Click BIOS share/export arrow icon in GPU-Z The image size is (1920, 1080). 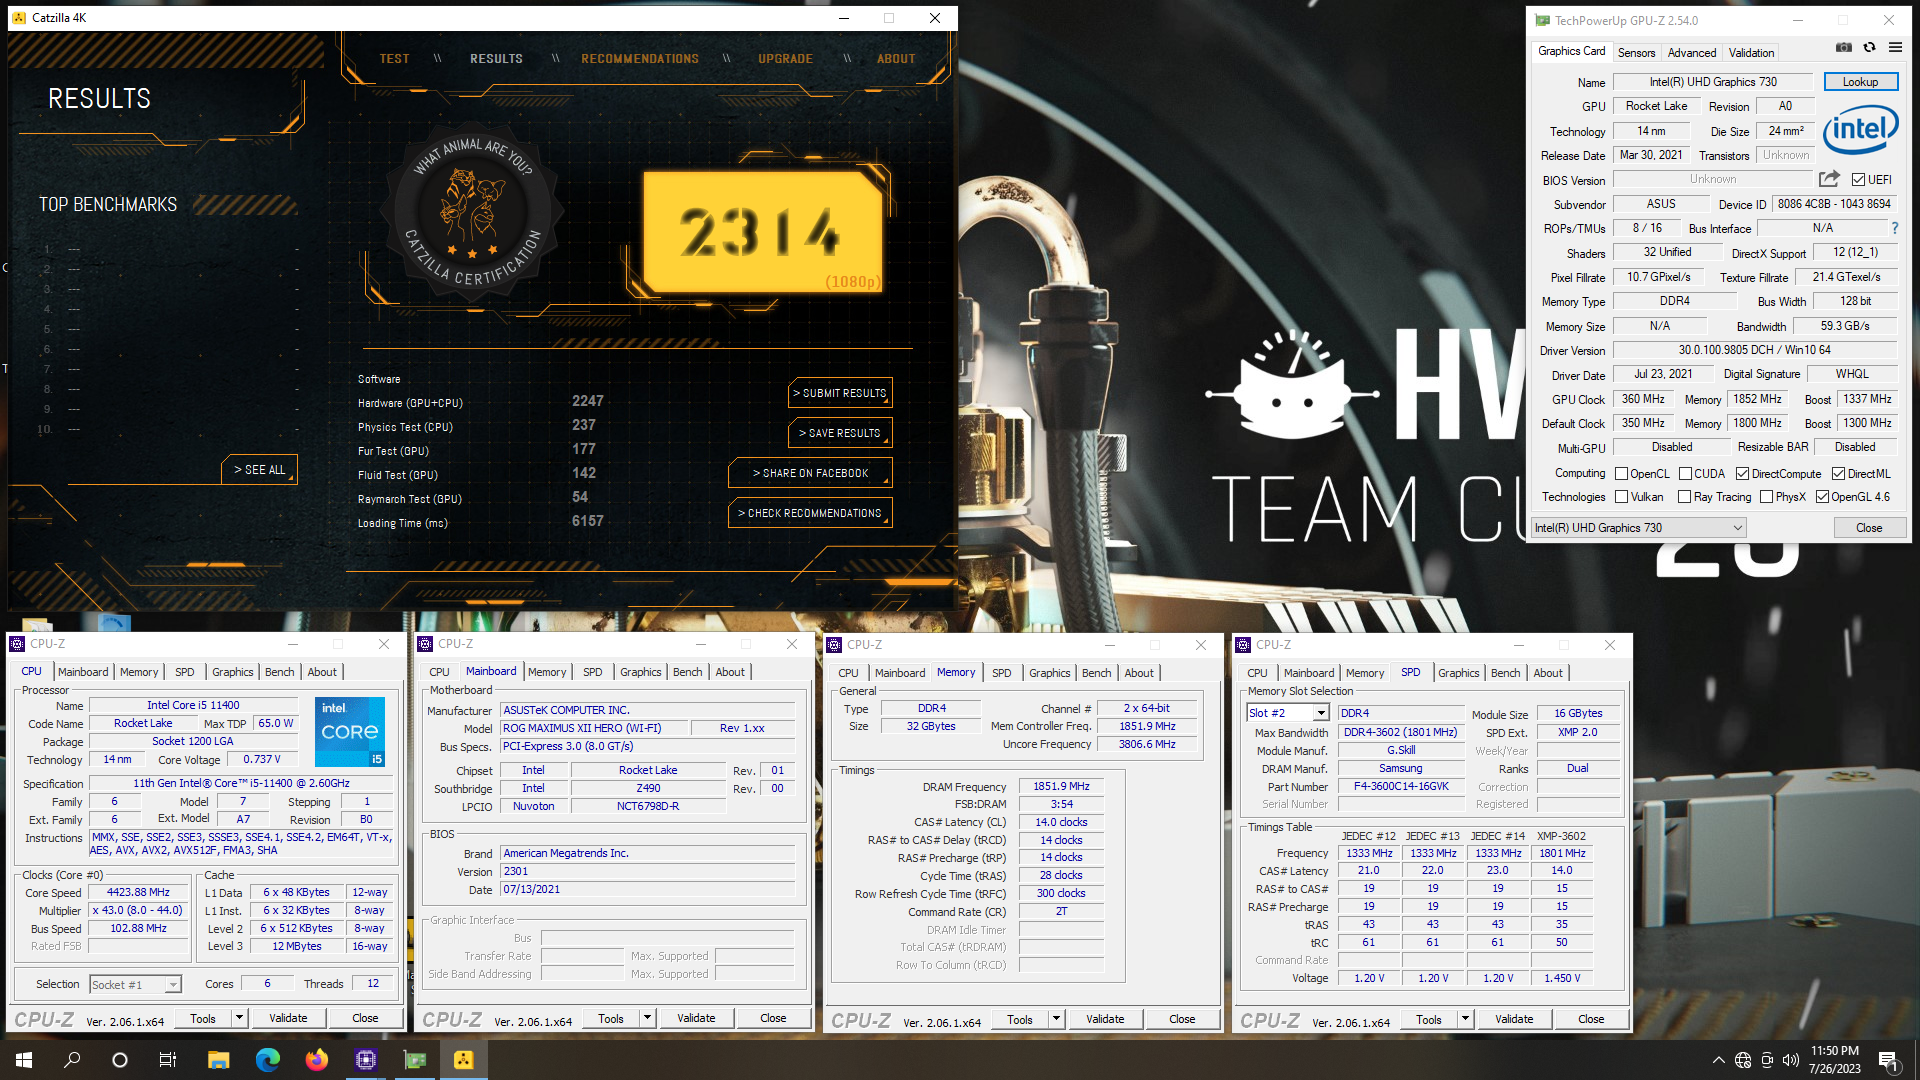[1829, 179]
